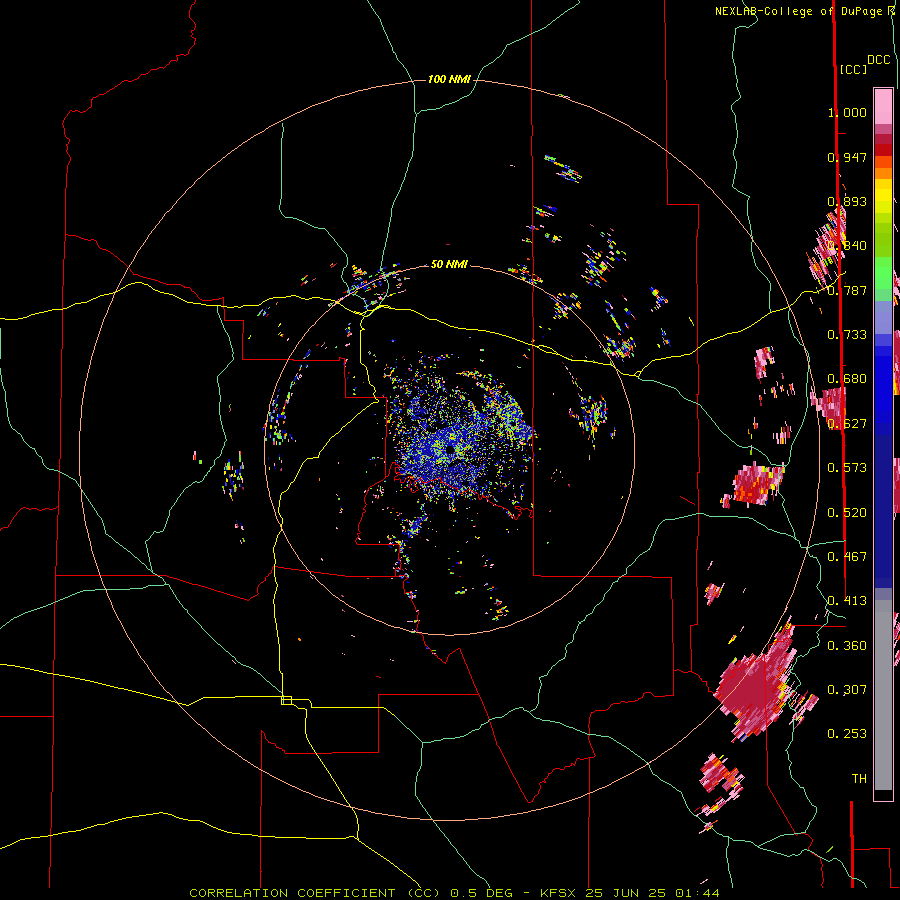Click the large crimson storm echo near the 100 NMI ring
The height and width of the screenshot is (900, 900).
754,687
